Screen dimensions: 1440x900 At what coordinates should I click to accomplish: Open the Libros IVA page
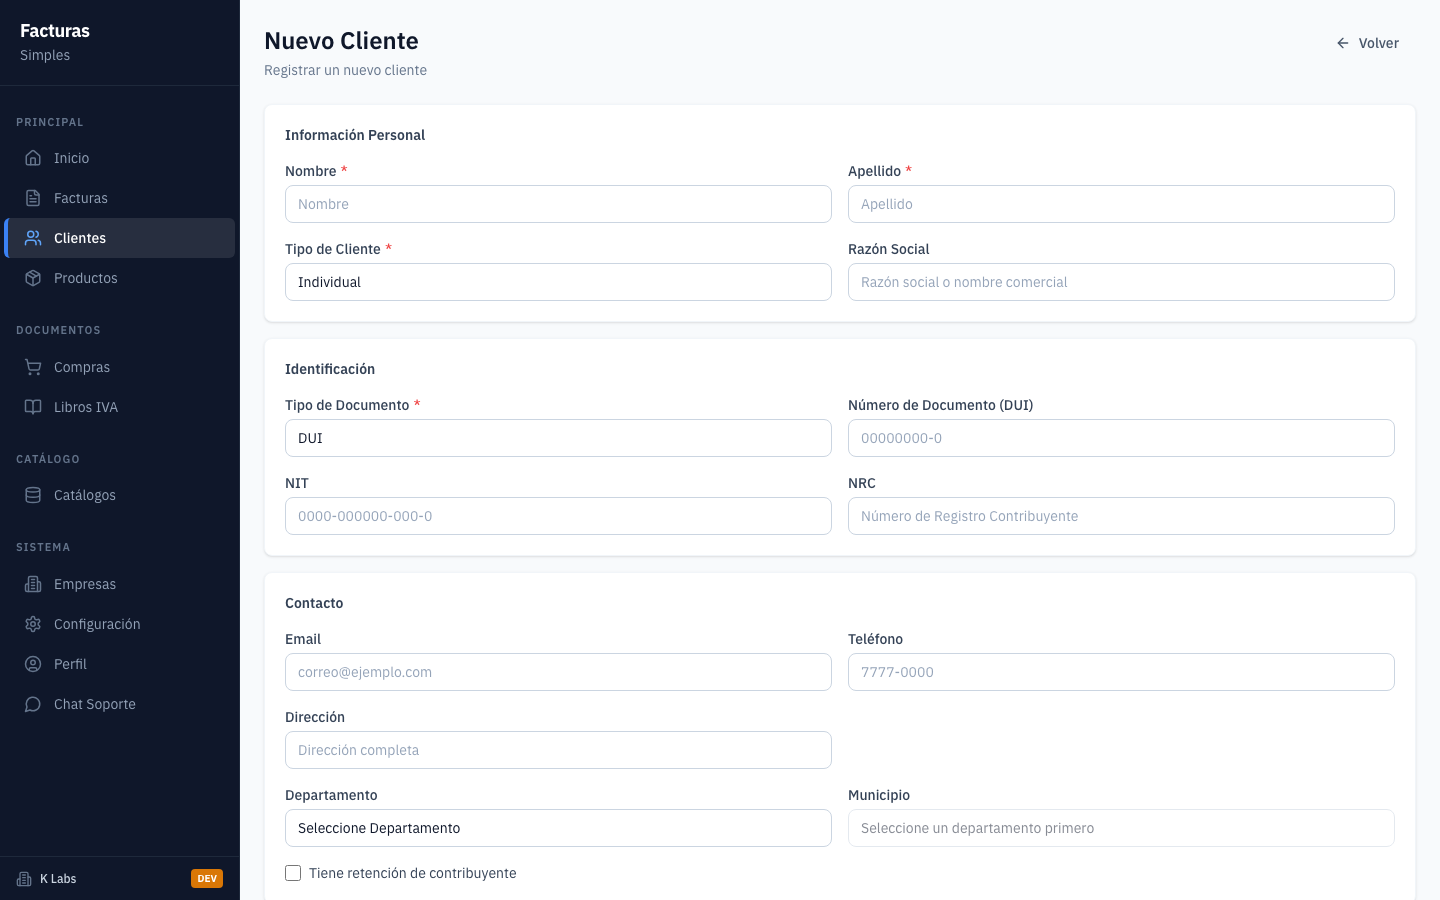pos(120,407)
